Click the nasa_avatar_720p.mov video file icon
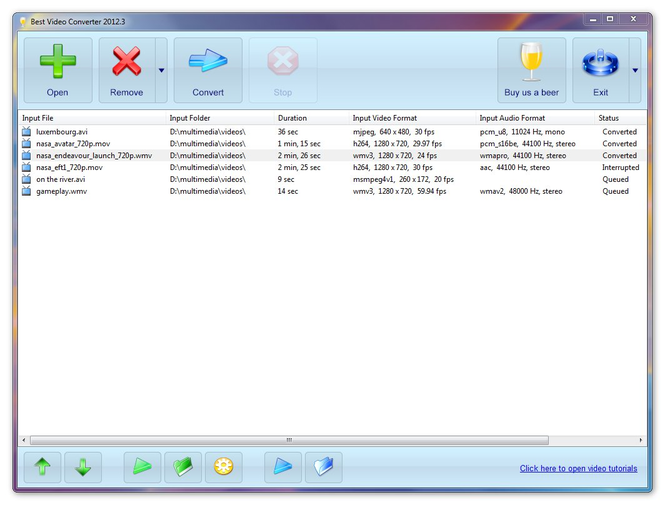The image size is (665, 505). click(26, 143)
